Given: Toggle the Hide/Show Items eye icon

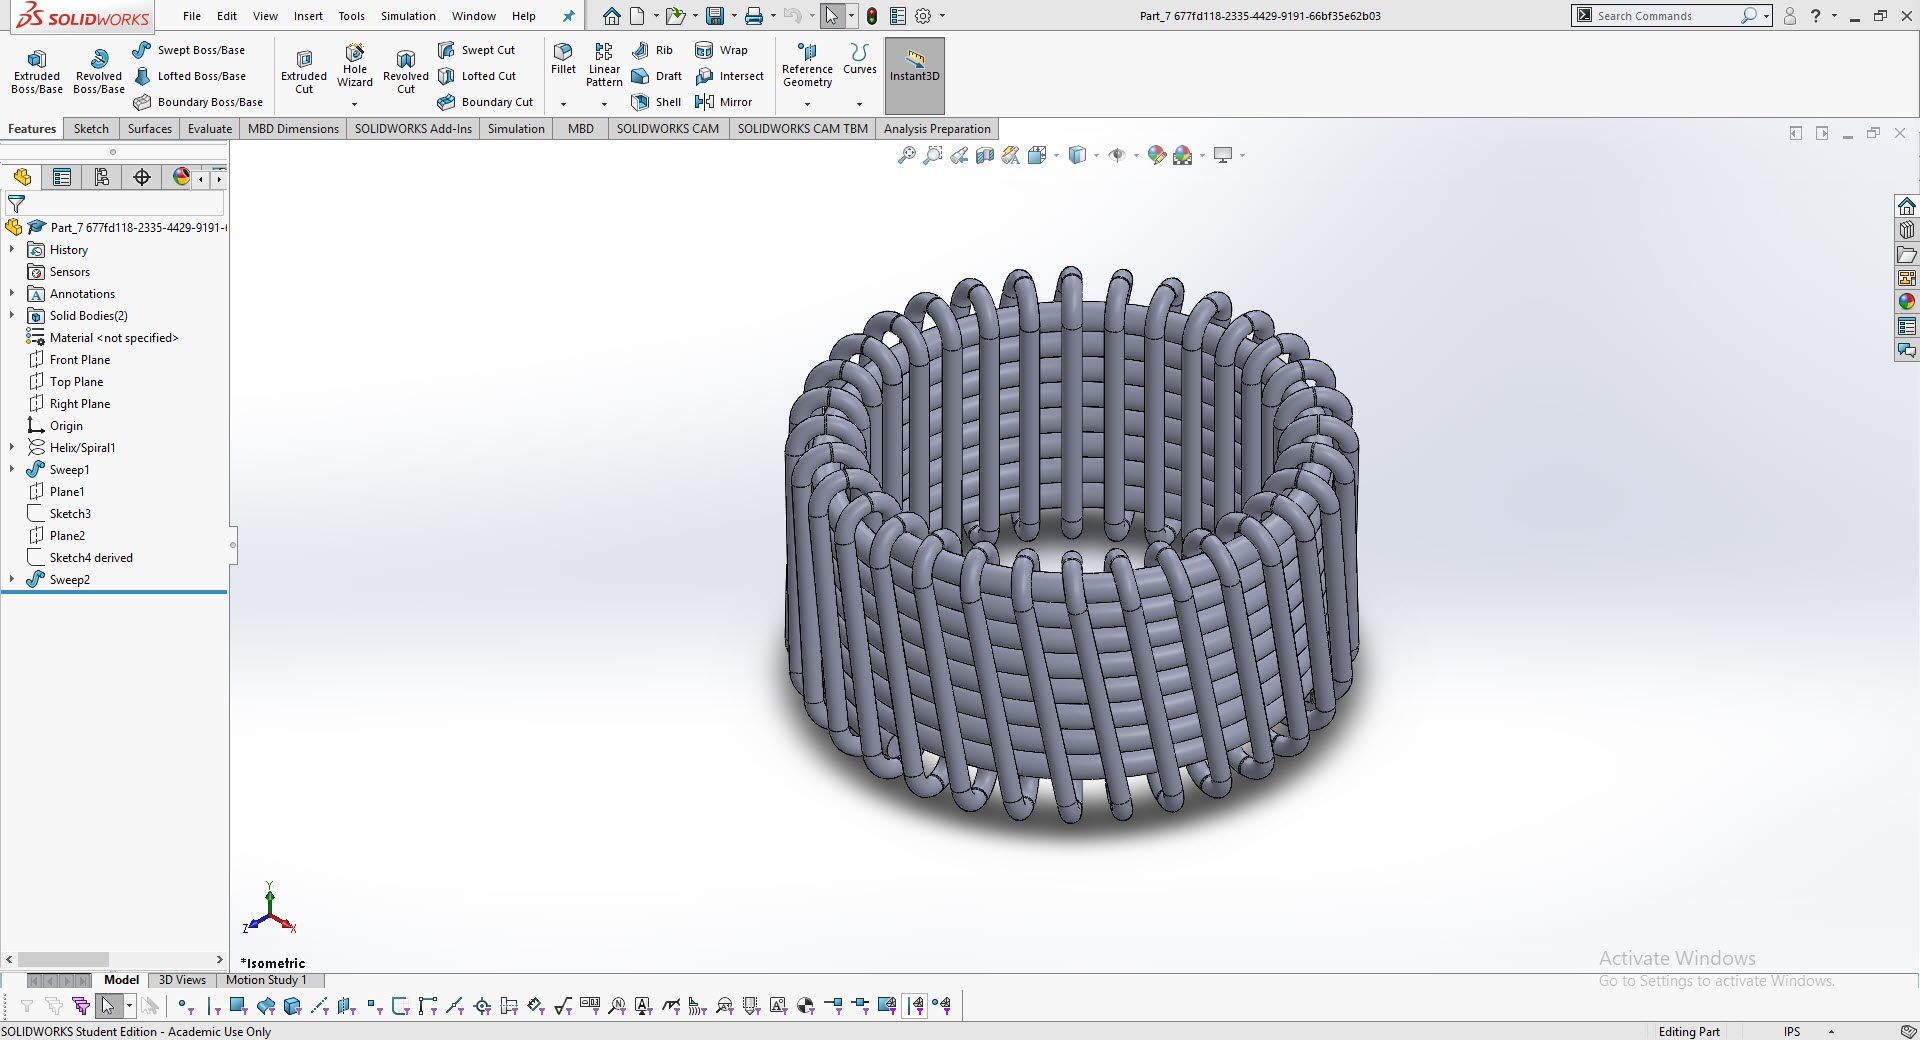Looking at the screenshot, I should 1117,155.
